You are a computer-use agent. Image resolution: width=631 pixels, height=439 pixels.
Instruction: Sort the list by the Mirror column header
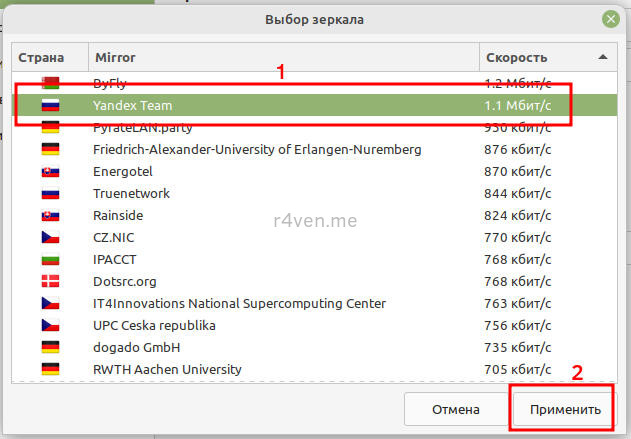tap(280, 58)
